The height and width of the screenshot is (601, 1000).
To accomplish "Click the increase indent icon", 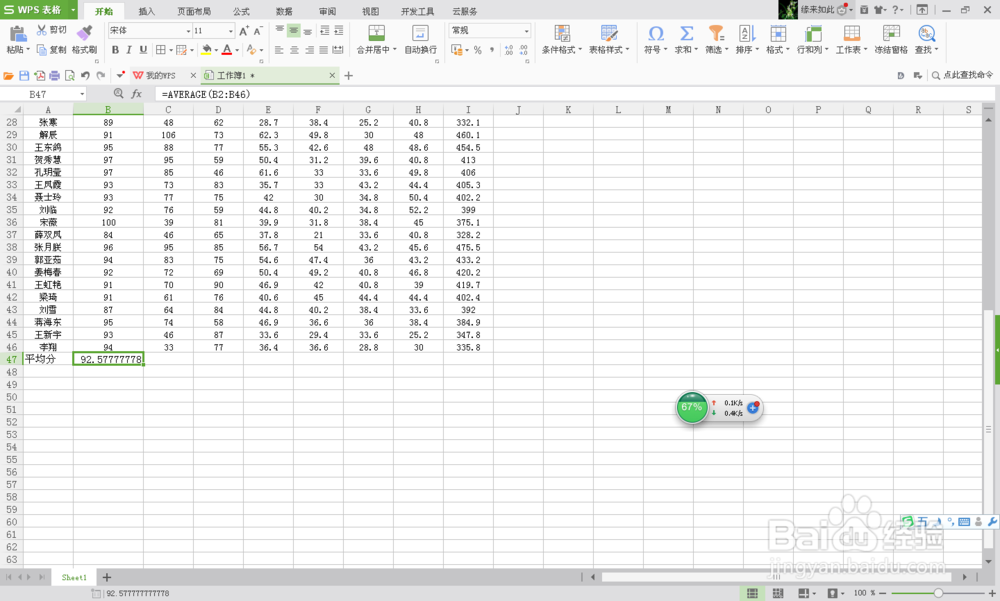I will click(339, 31).
